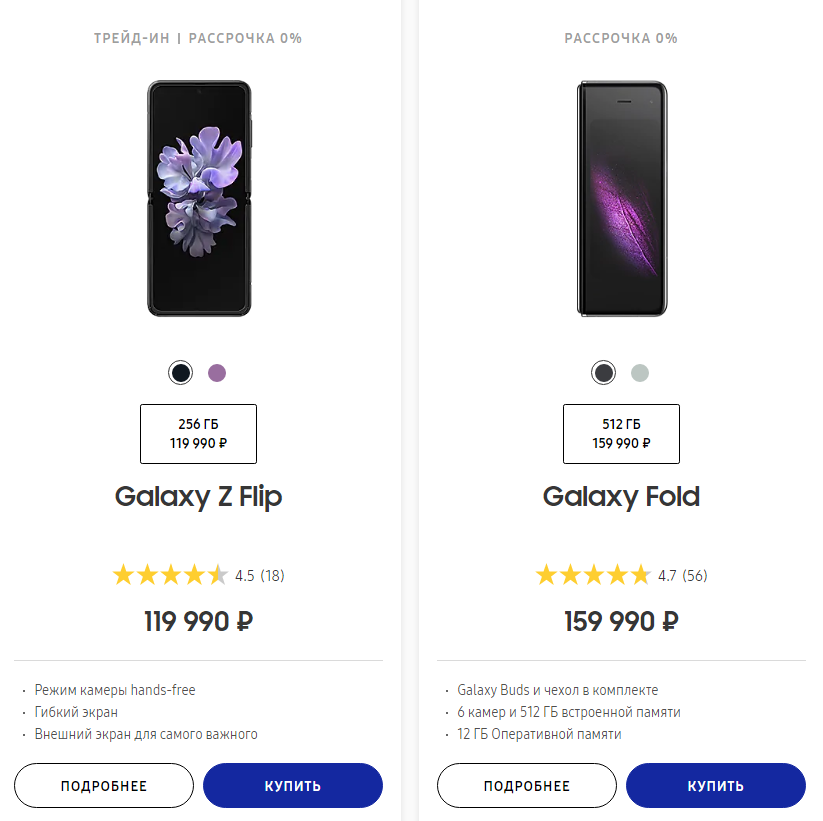The image size is (823, 821).
Task: Open the Galaxy Z Flip product name
Action: (x=198, y=496)
